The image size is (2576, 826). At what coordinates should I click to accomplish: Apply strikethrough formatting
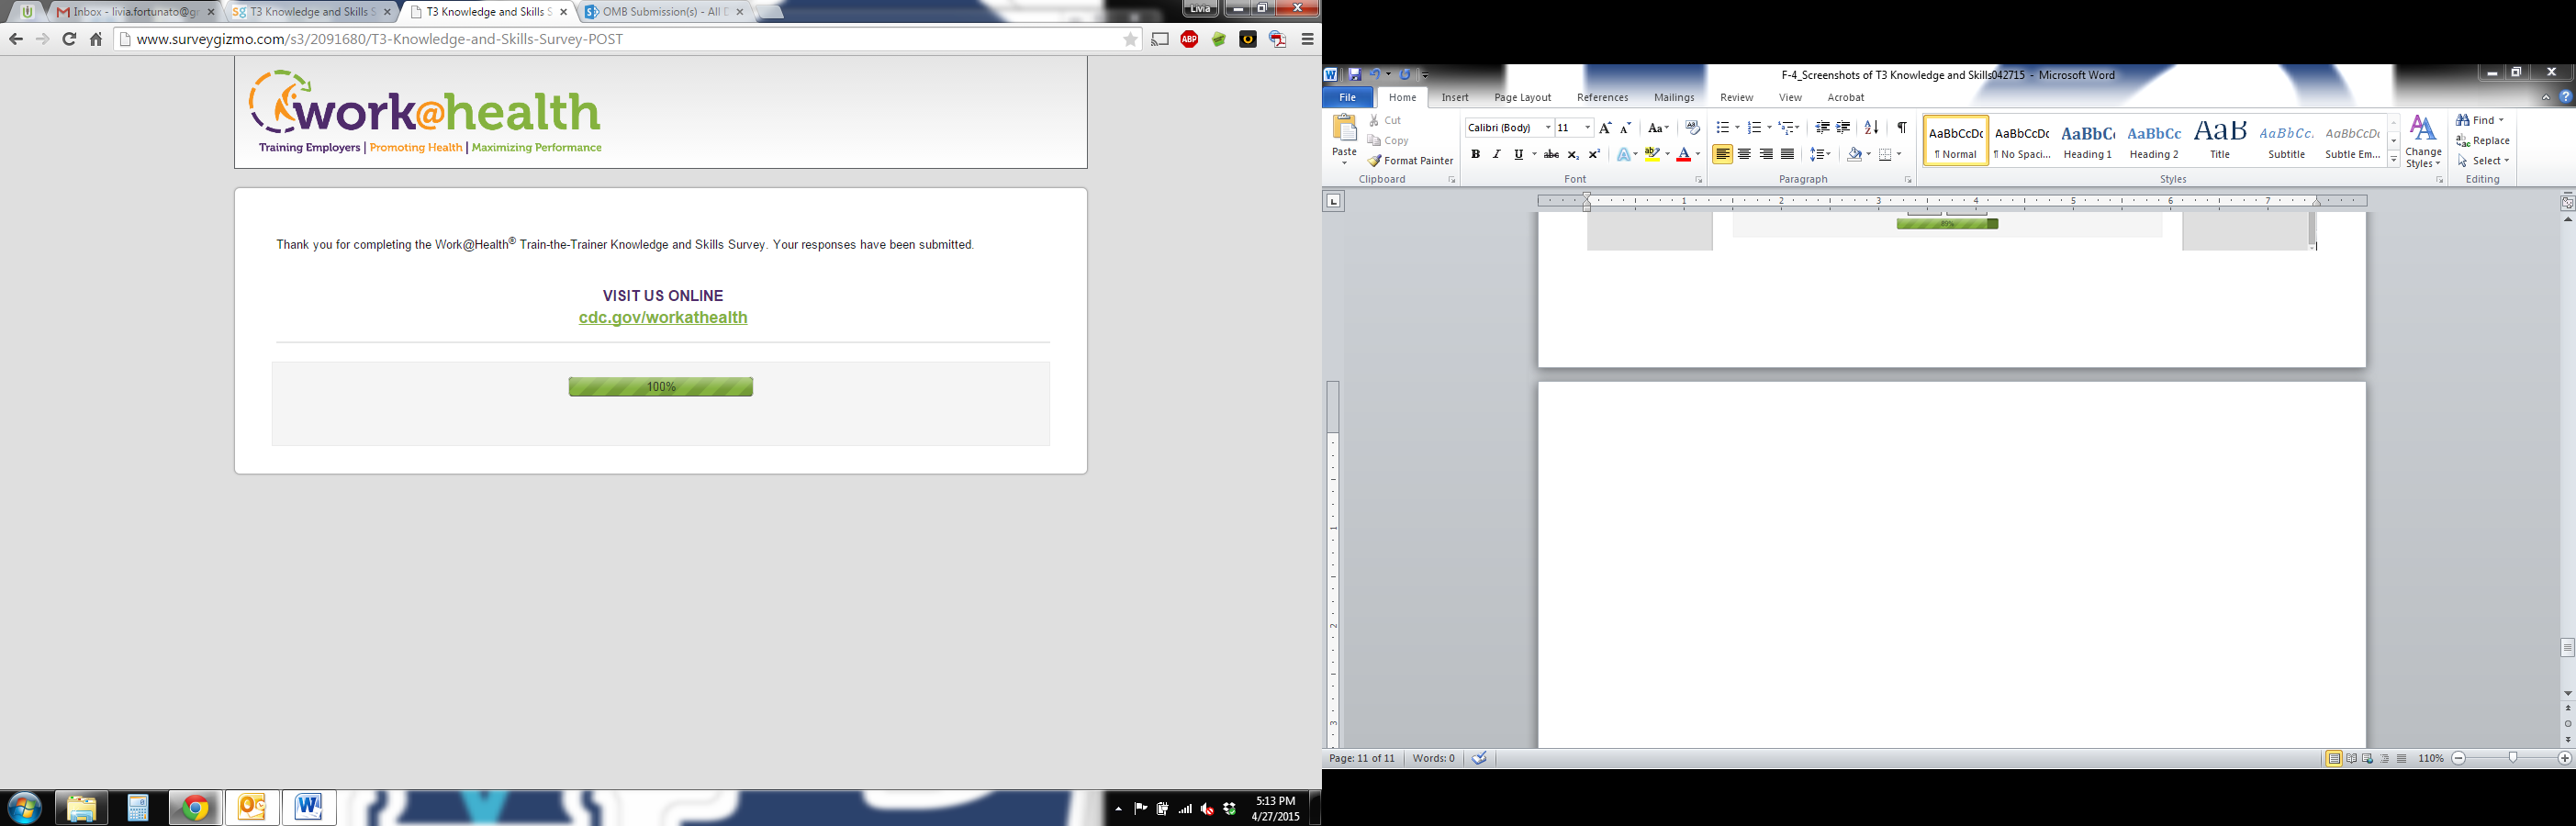point(1551,154)
